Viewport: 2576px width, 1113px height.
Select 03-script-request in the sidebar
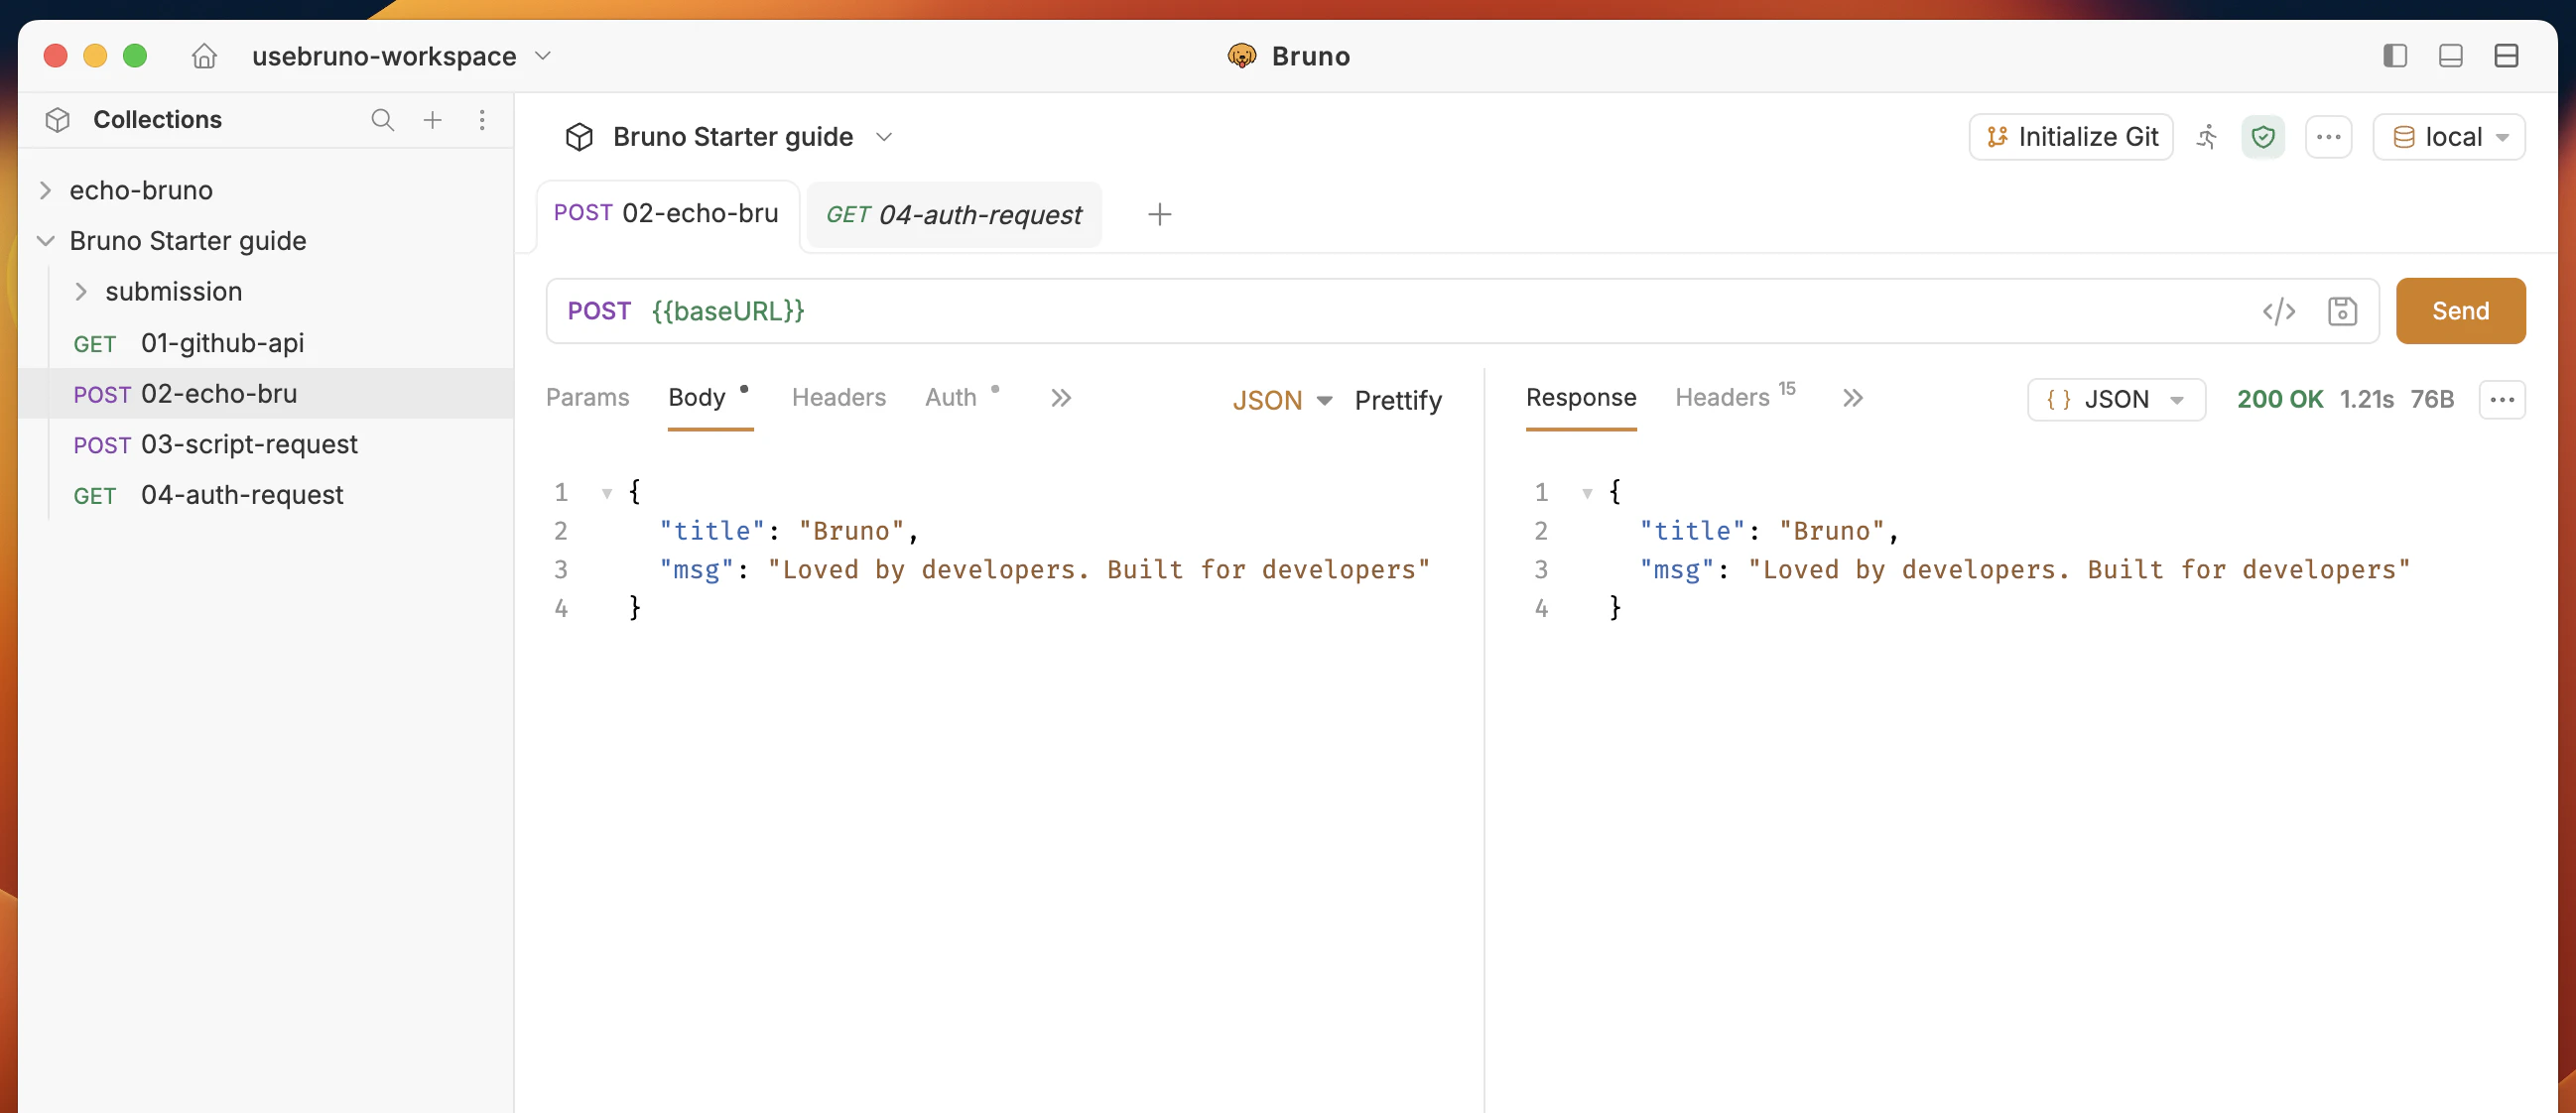click(x=249, y=444)
